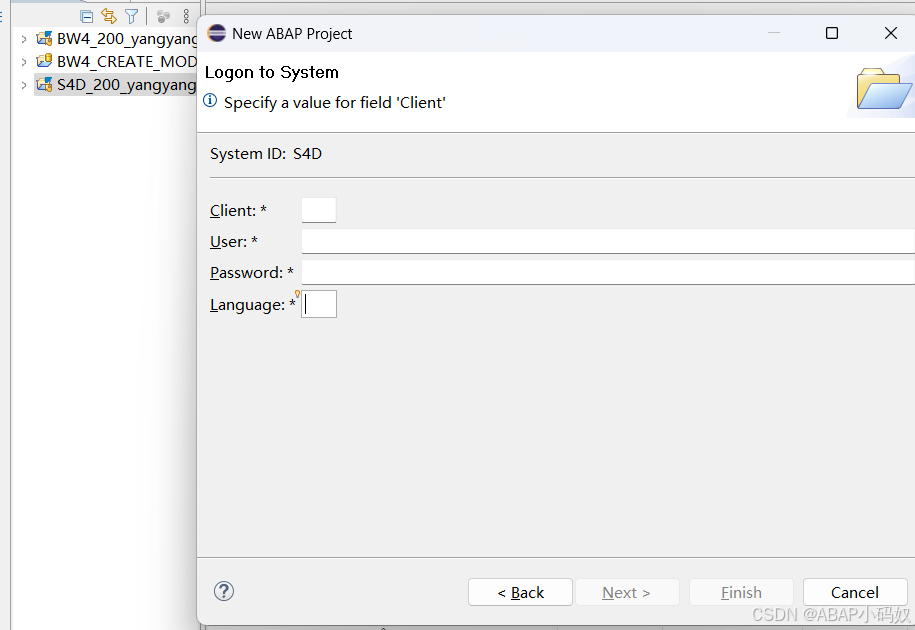915x630 pixels.
Task: Select BW4_CREATE_MOD project name in tree
Action: click(x=127, y=62)
